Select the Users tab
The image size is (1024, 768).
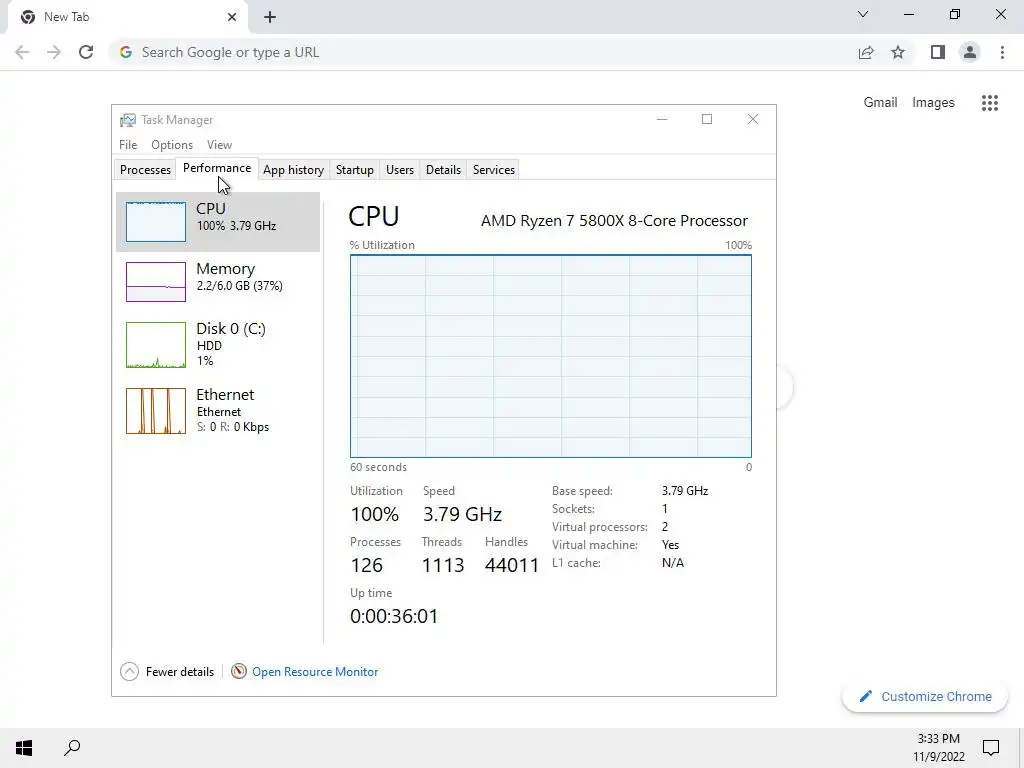pyautogui.click(x=400, y=170)
